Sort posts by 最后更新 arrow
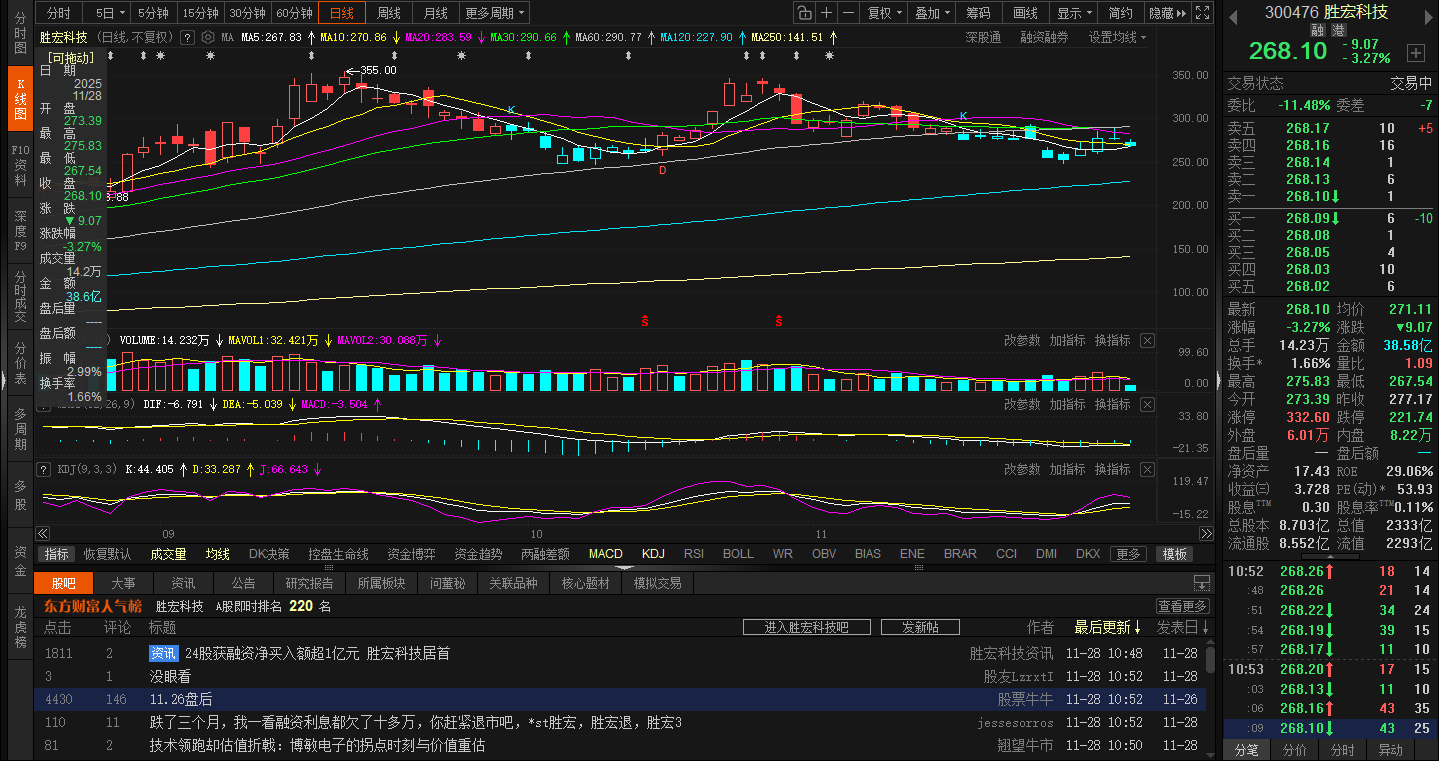The image size is (1439, 761). pos(1137,627)
